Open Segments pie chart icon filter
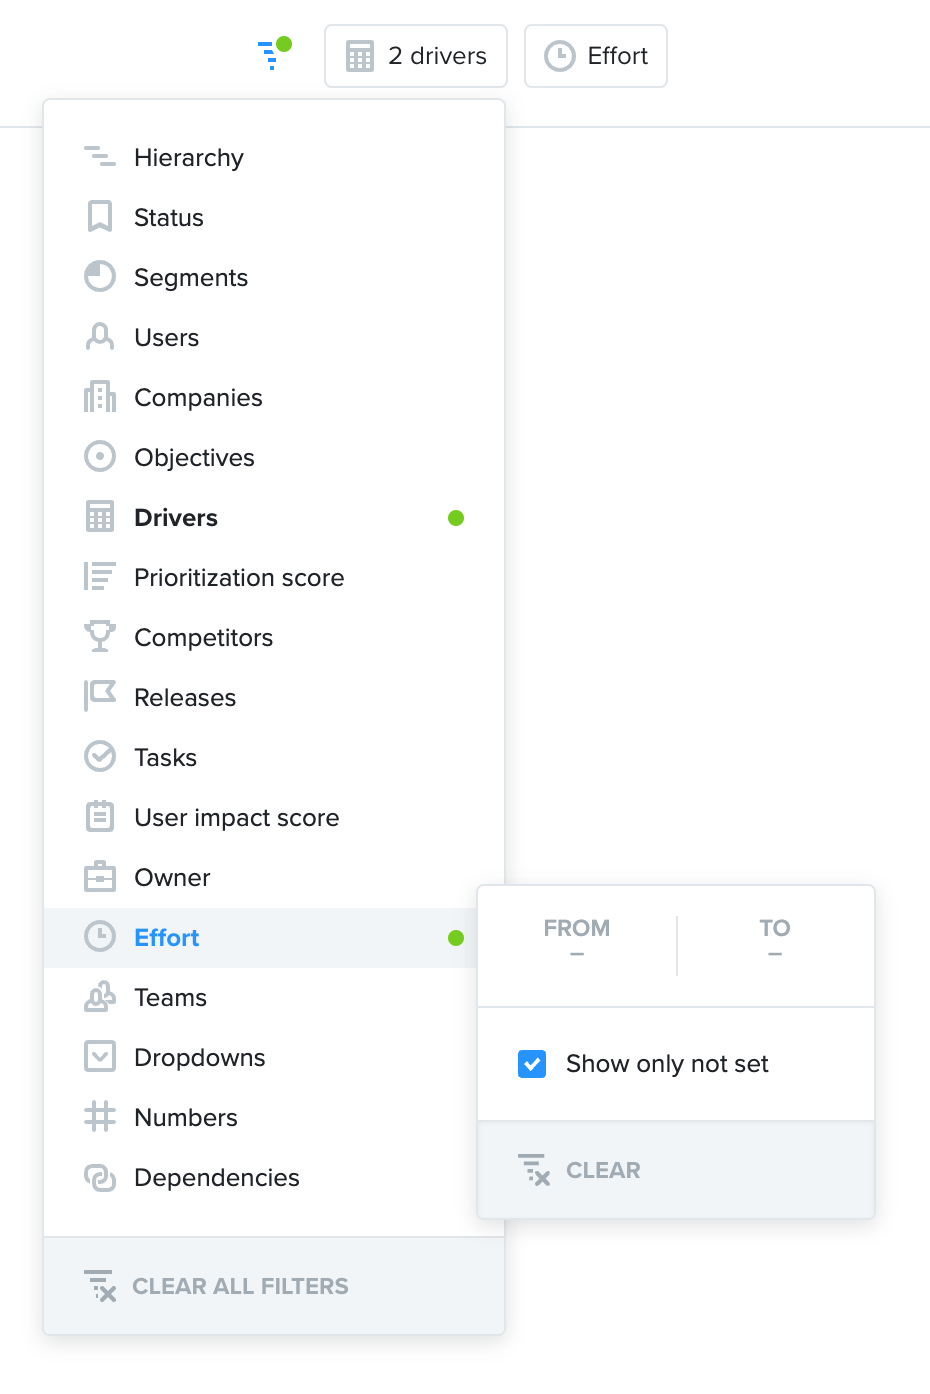The width and height of the screenshot is (930, 1394). pyautogui.click(x=100, y=277)
